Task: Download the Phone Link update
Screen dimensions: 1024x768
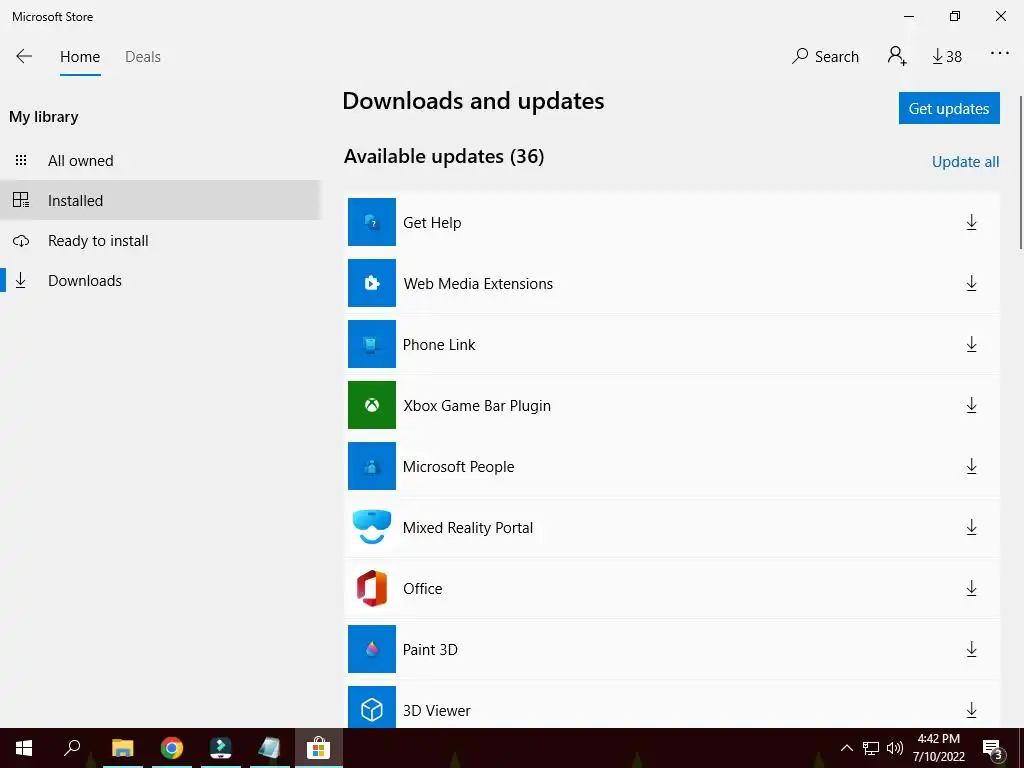Action: [971, 344]
